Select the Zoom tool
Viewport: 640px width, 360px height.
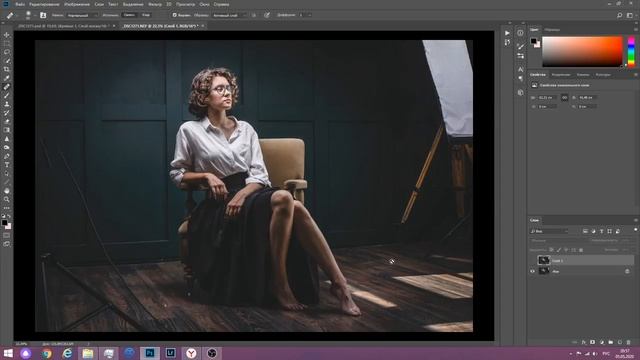[x=7, y=199]
